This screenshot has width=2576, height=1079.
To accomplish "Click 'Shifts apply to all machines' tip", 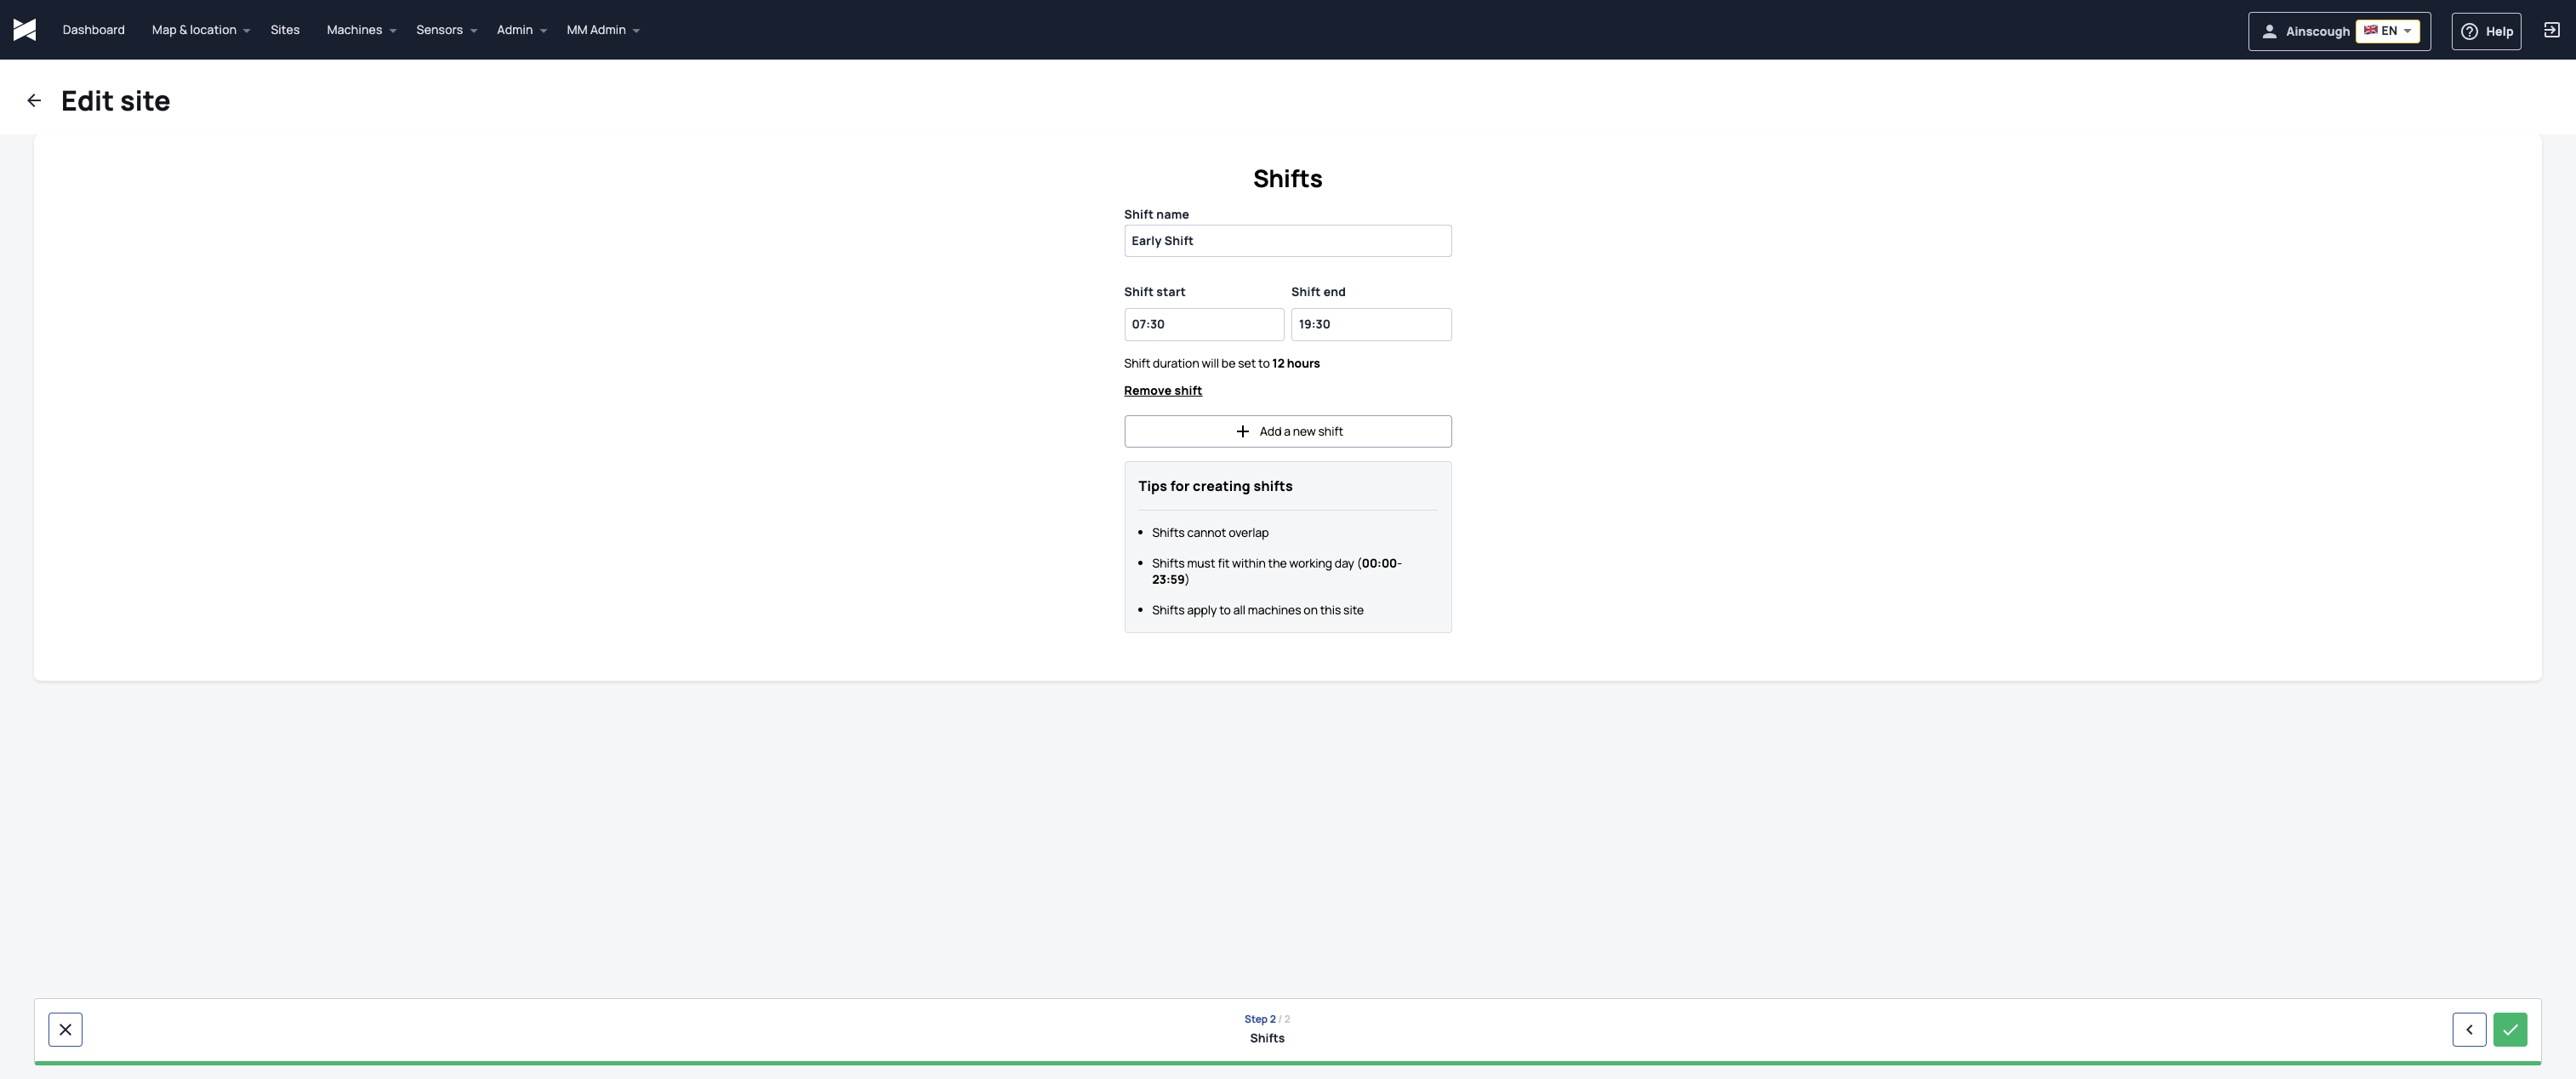I will [x=1257, y=610].
